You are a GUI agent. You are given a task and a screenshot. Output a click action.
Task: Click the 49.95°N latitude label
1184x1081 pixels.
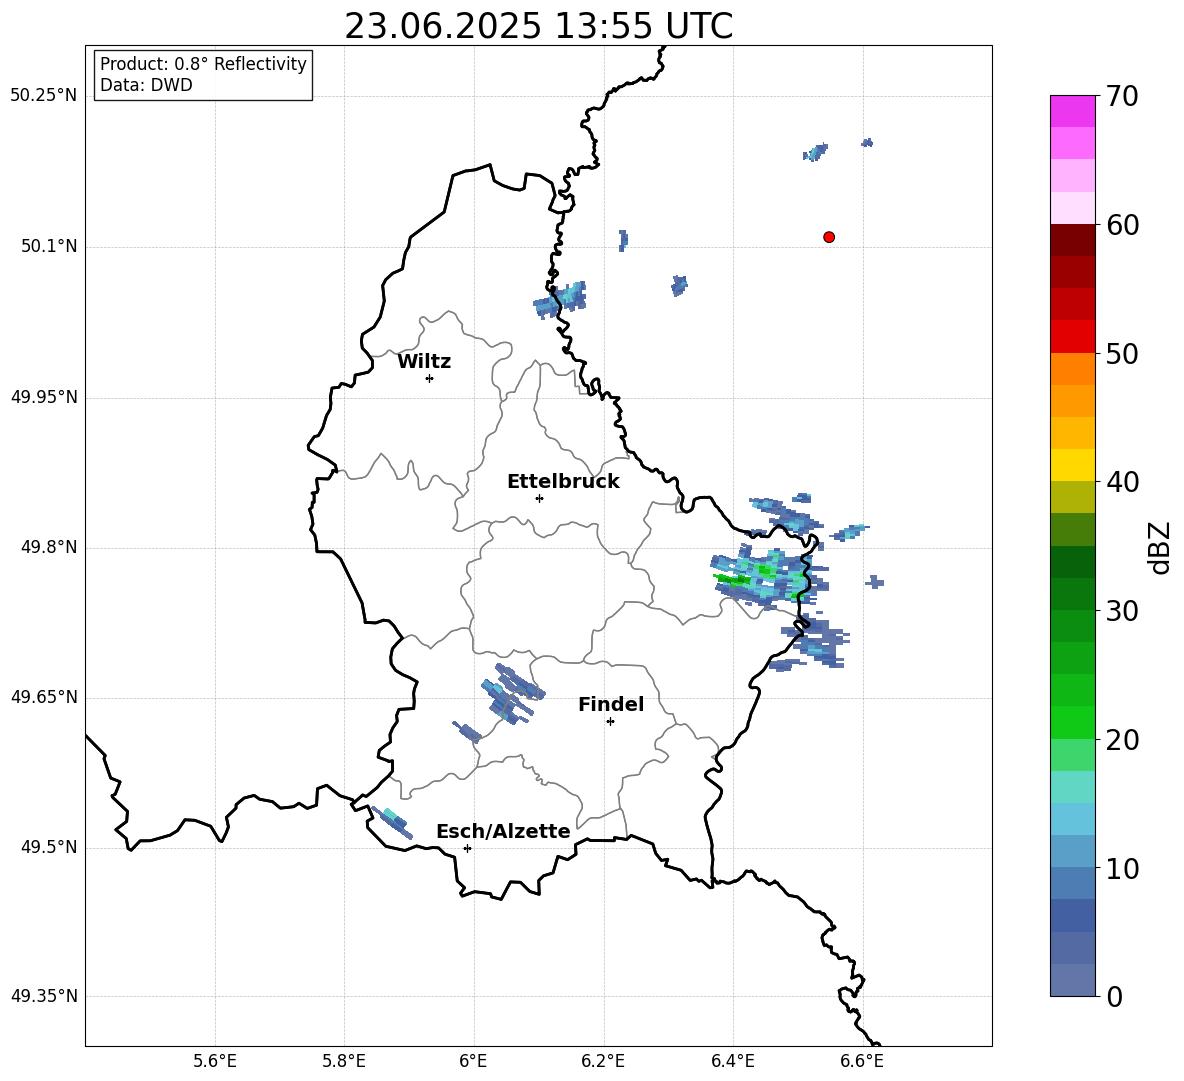coord(43,397)
